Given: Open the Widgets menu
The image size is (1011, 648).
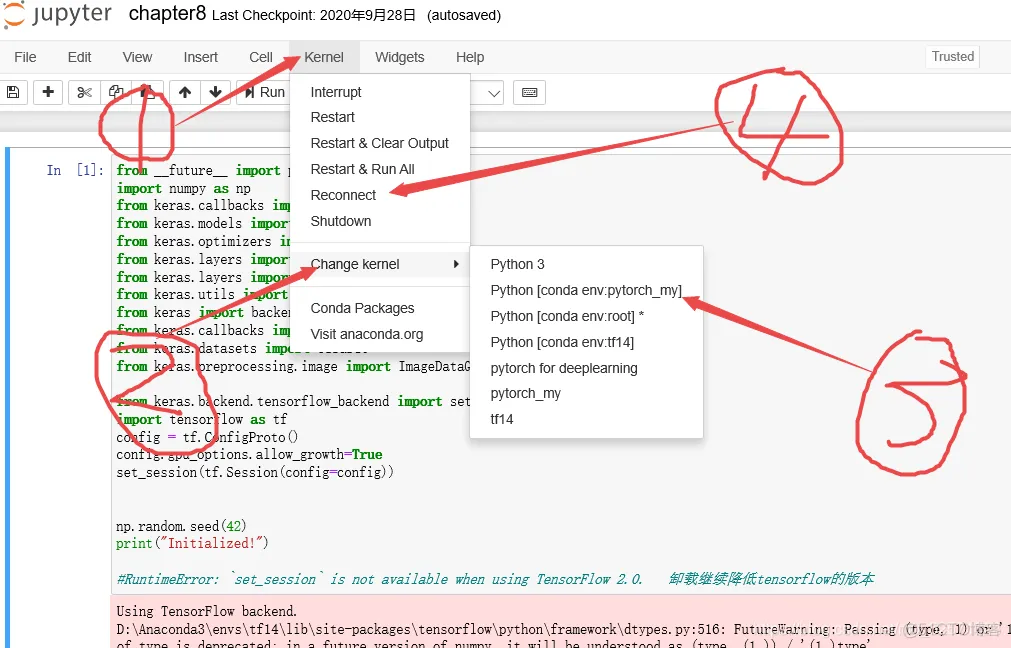Looking at the screenshot, I should pos(400,57).
